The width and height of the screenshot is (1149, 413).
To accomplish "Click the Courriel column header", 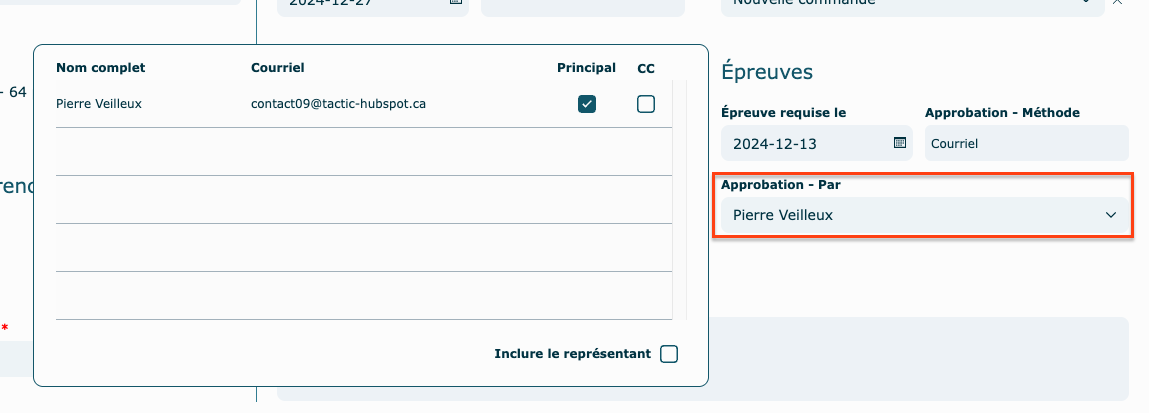I will click(277, 68).
